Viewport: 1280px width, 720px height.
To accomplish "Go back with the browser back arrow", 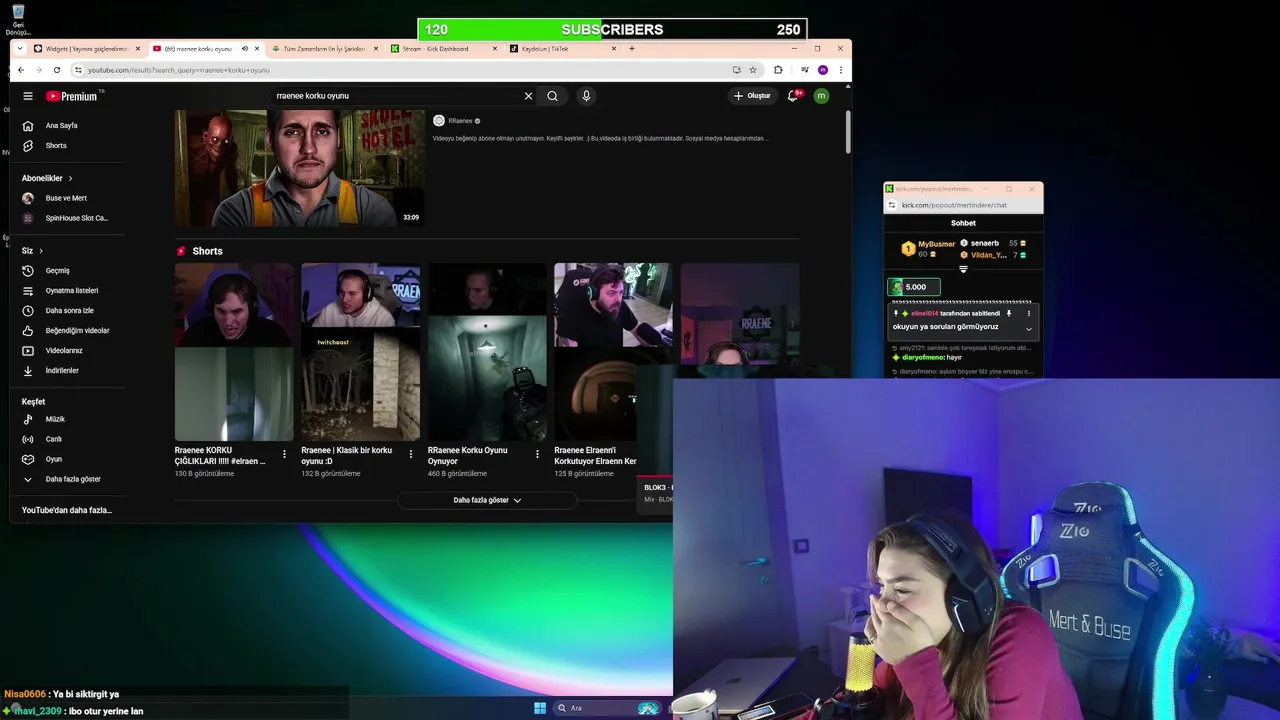I will tap(20, 70).
